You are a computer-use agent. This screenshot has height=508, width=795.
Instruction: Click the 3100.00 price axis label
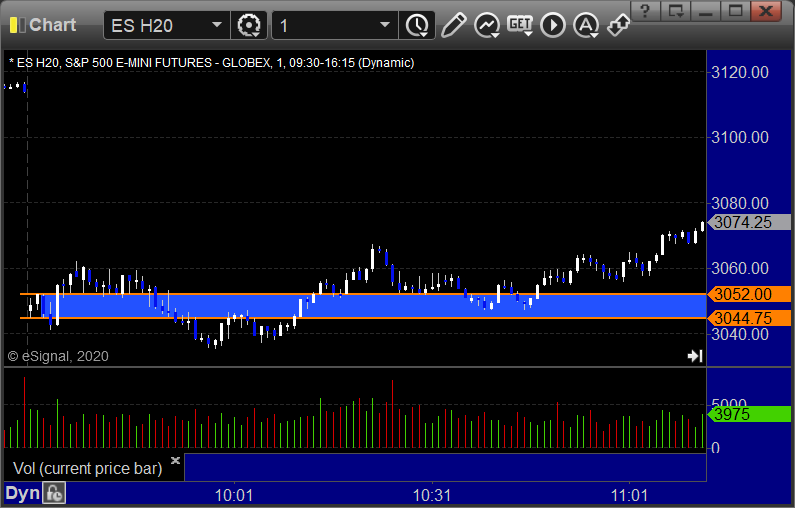tap(740, 137)
